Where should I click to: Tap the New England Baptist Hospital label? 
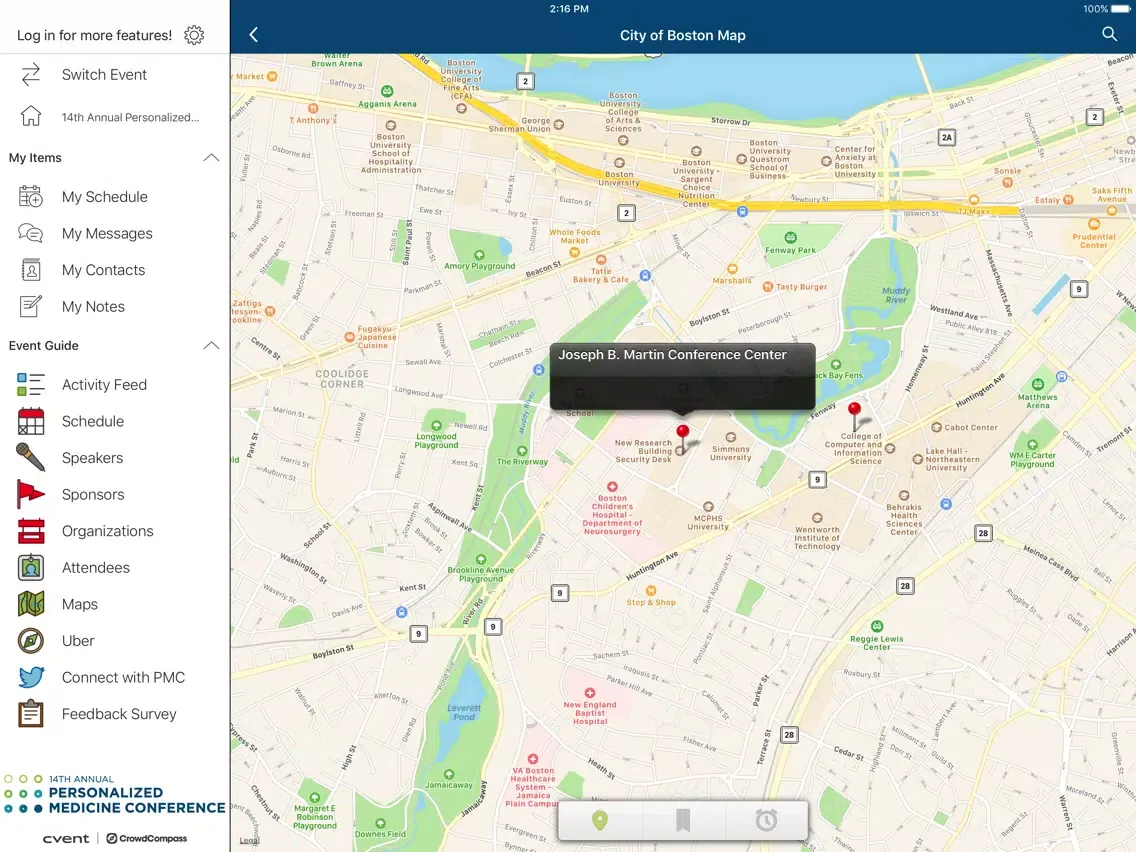coord(590,712)
